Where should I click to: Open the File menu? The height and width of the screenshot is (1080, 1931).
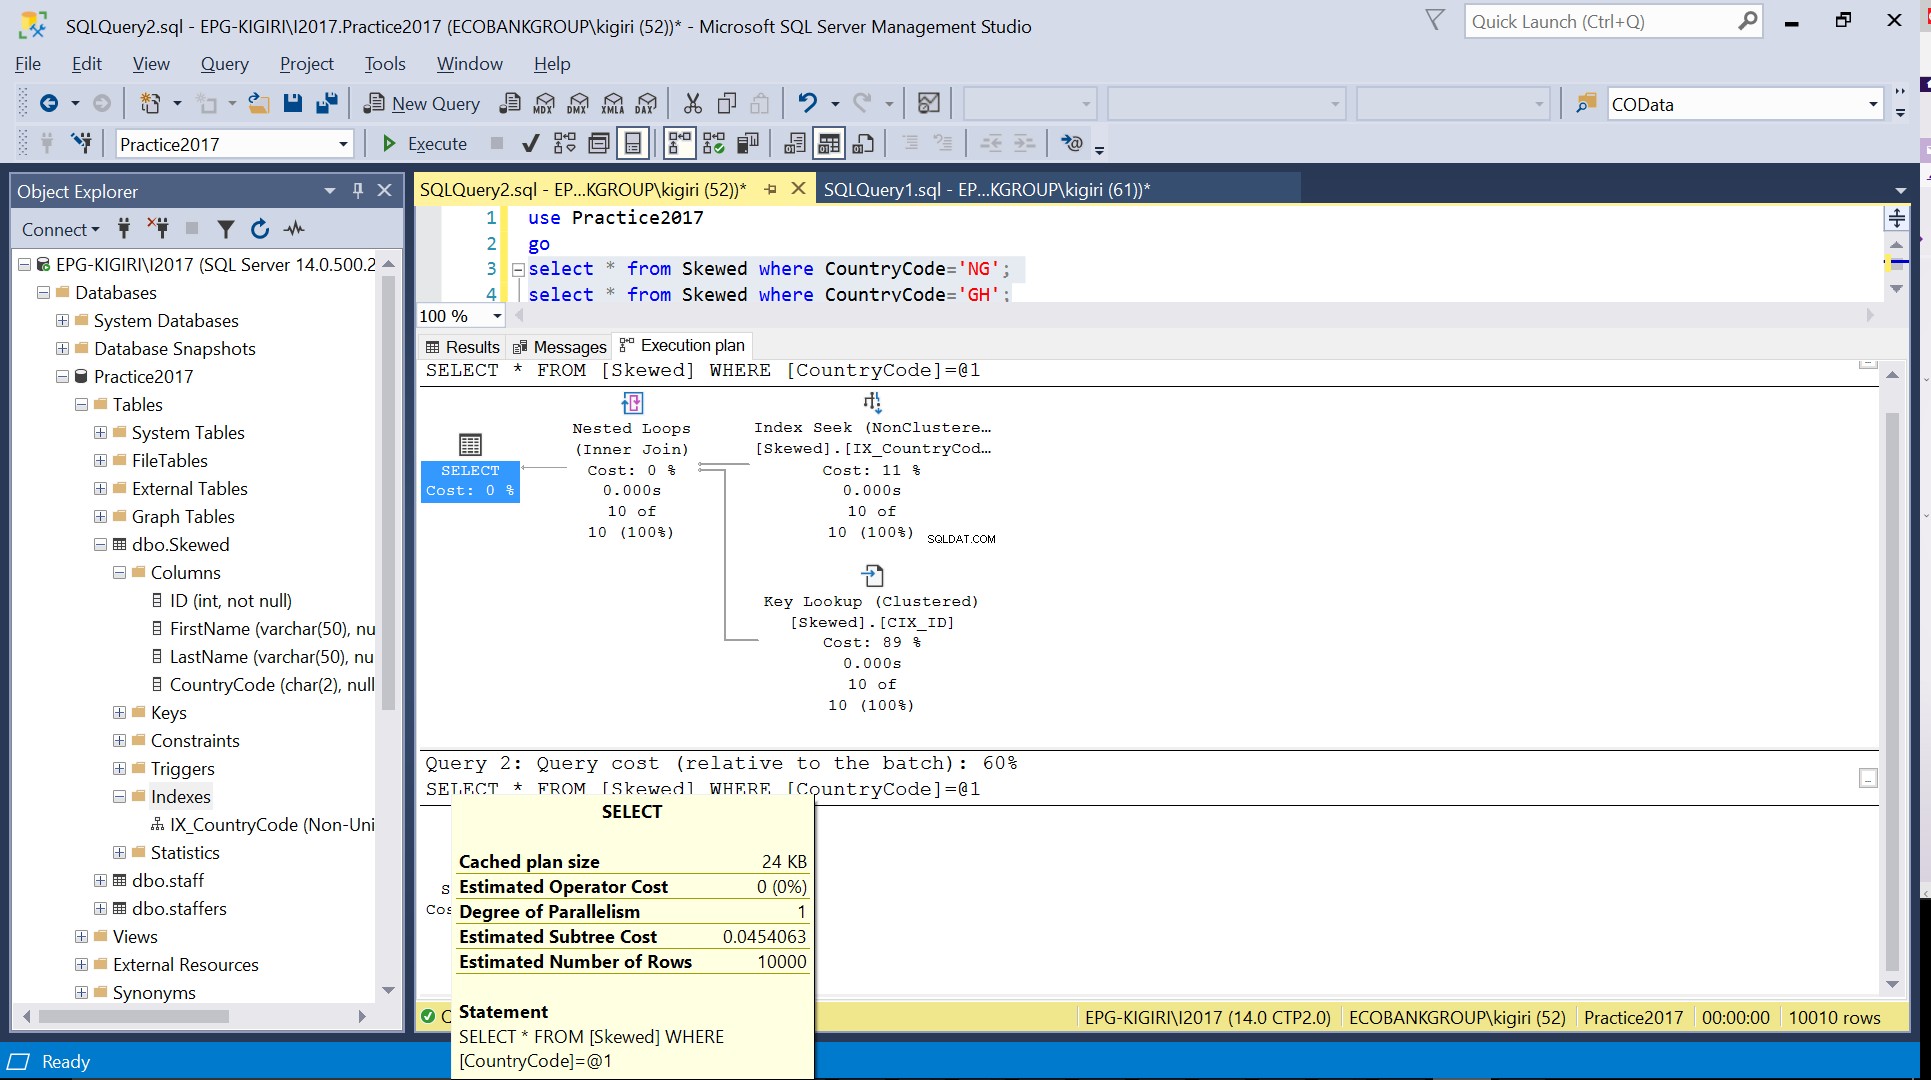click(x=28, y=63)
